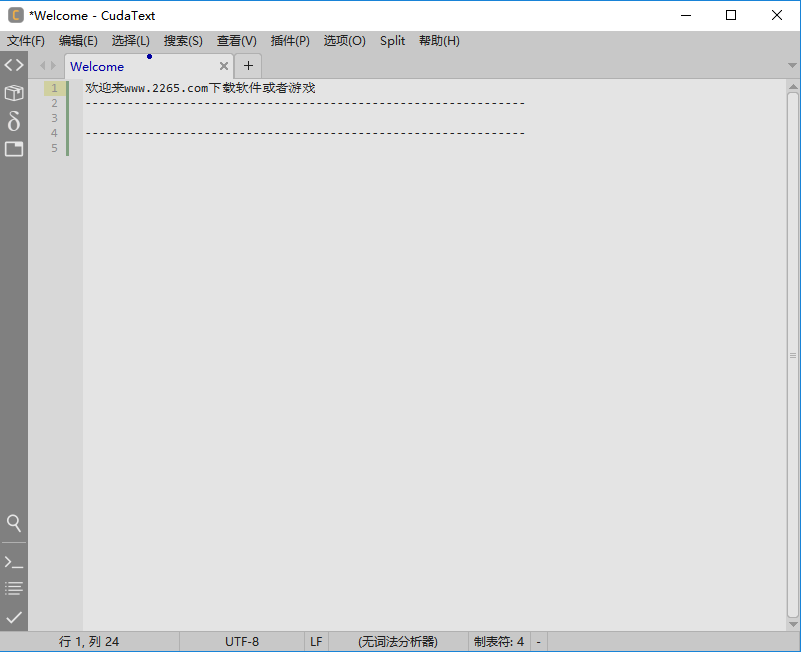Open the Tabs list panel

tap(13, 149)
